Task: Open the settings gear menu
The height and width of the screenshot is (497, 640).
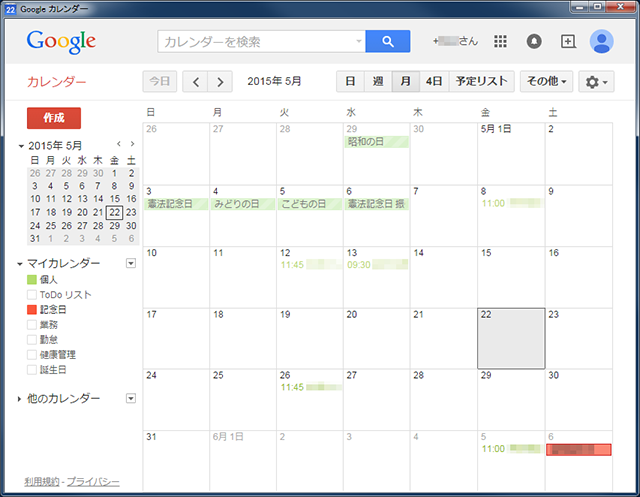Action: coord(597,81)
